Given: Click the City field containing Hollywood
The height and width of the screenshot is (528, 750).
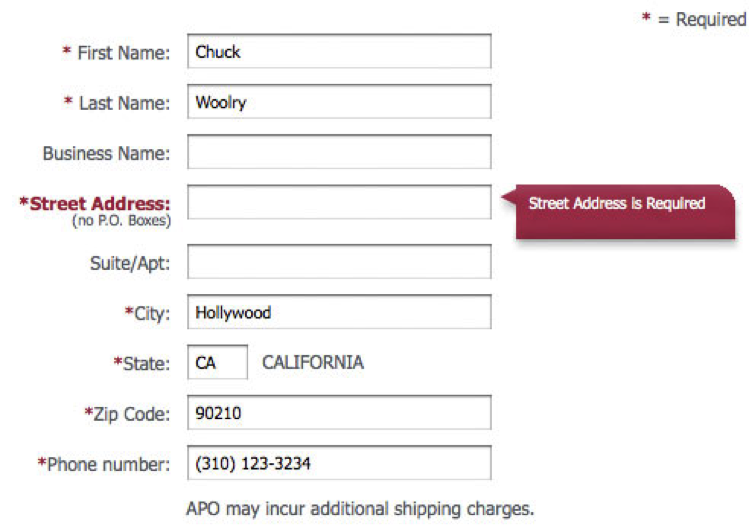Looking at the screenshot, I should [339, 312].
